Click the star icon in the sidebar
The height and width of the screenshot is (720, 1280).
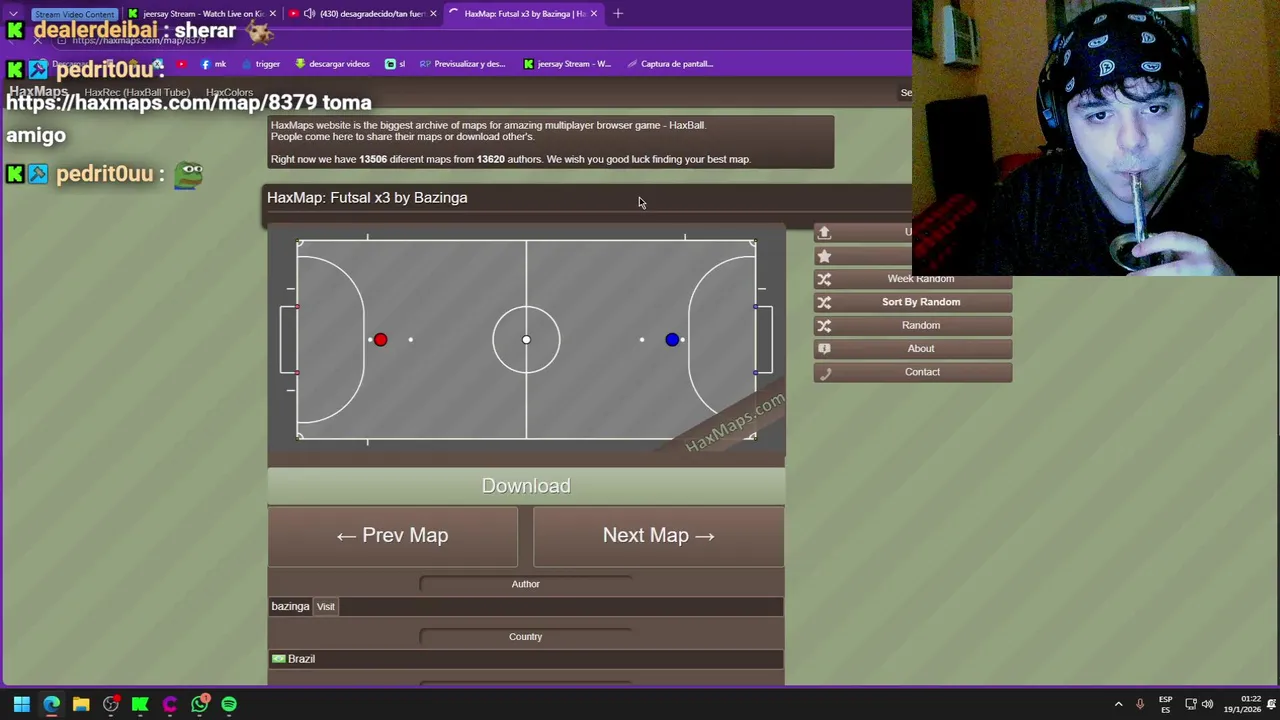point(824,256)
